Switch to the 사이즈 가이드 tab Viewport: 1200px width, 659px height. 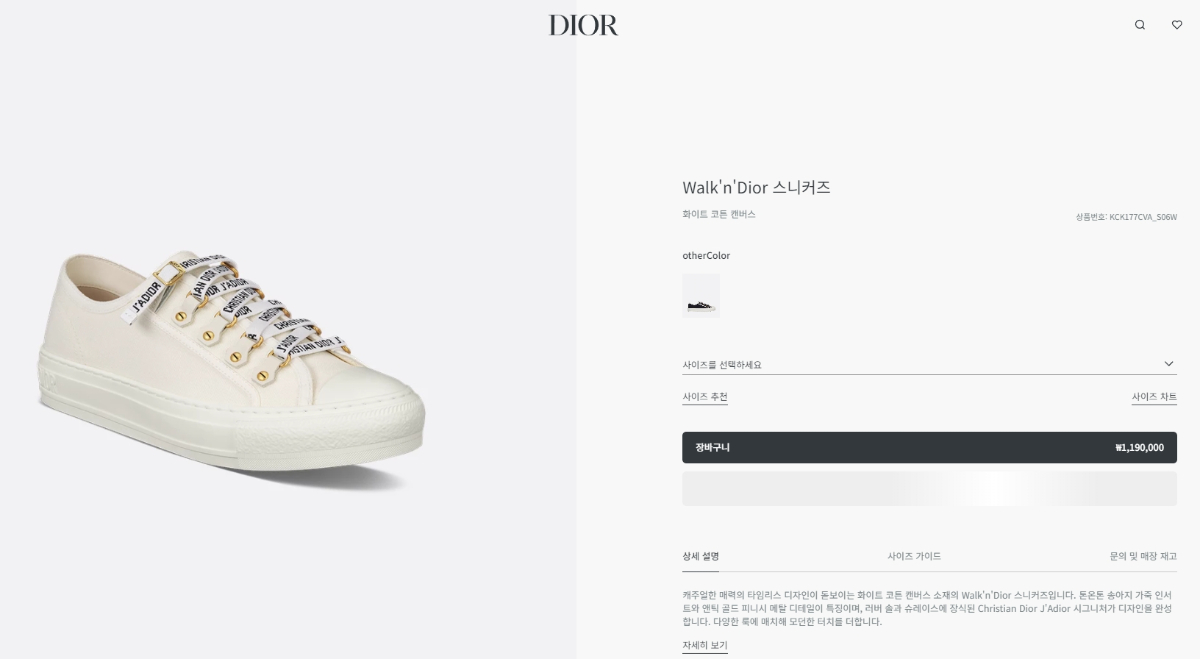914,556
